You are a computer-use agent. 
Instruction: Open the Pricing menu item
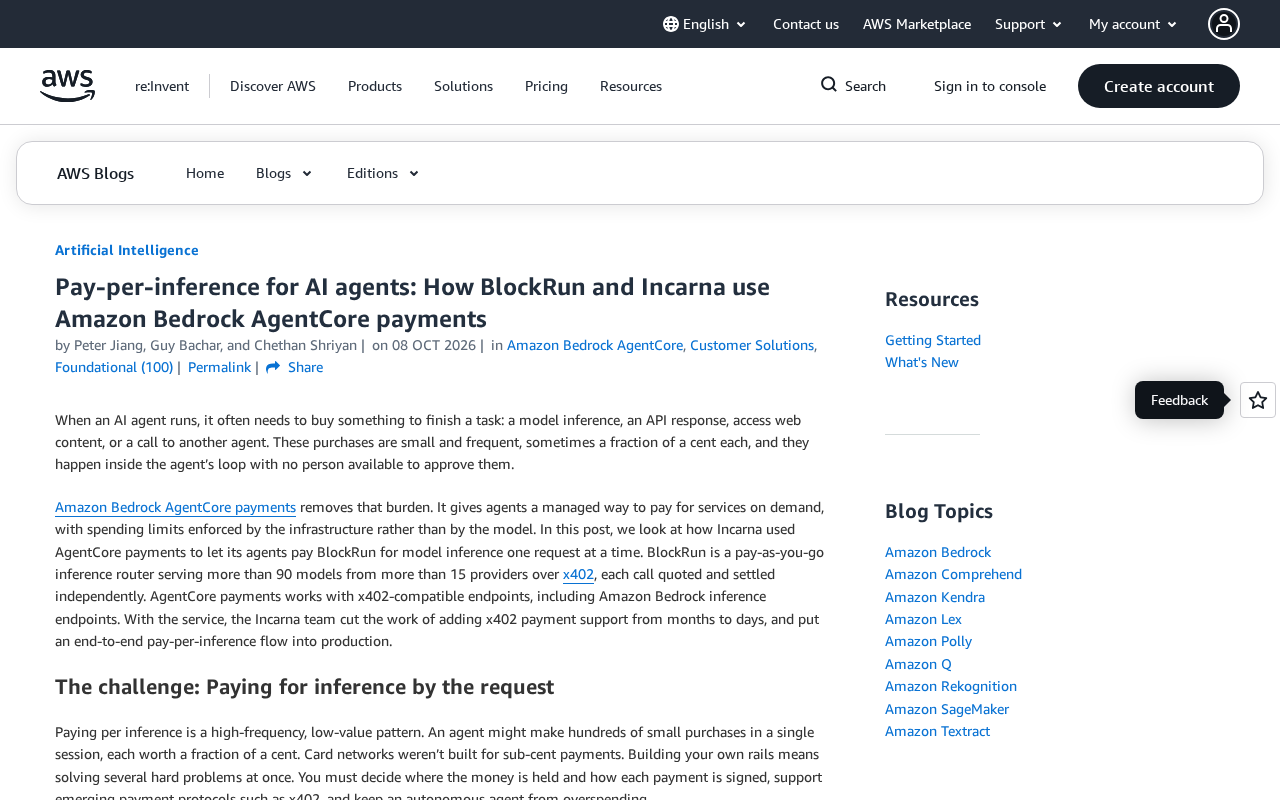(x=546, y=86)
